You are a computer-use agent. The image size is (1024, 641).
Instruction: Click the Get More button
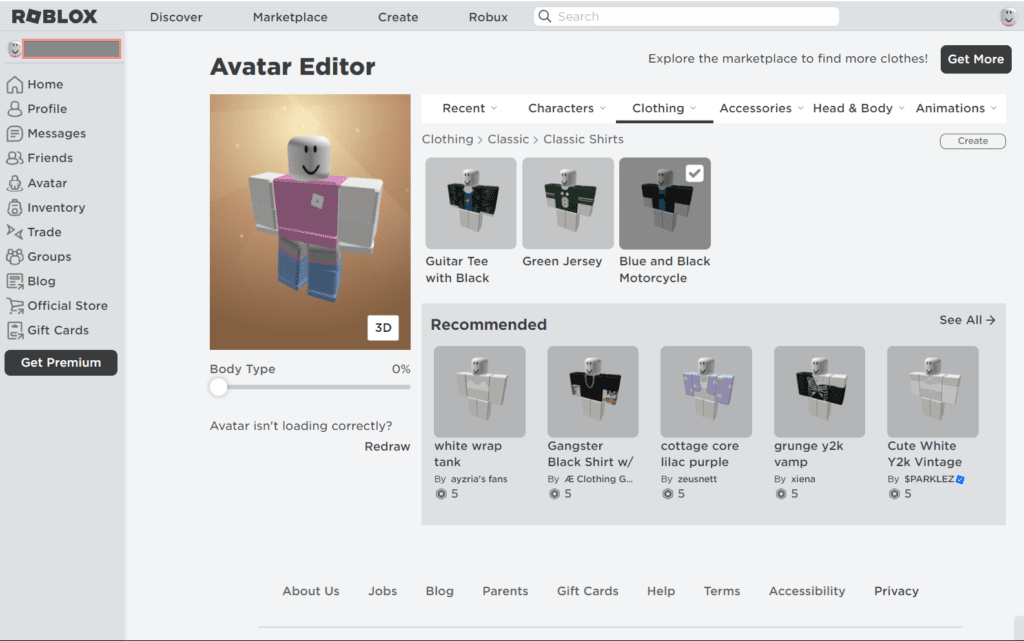976,59
